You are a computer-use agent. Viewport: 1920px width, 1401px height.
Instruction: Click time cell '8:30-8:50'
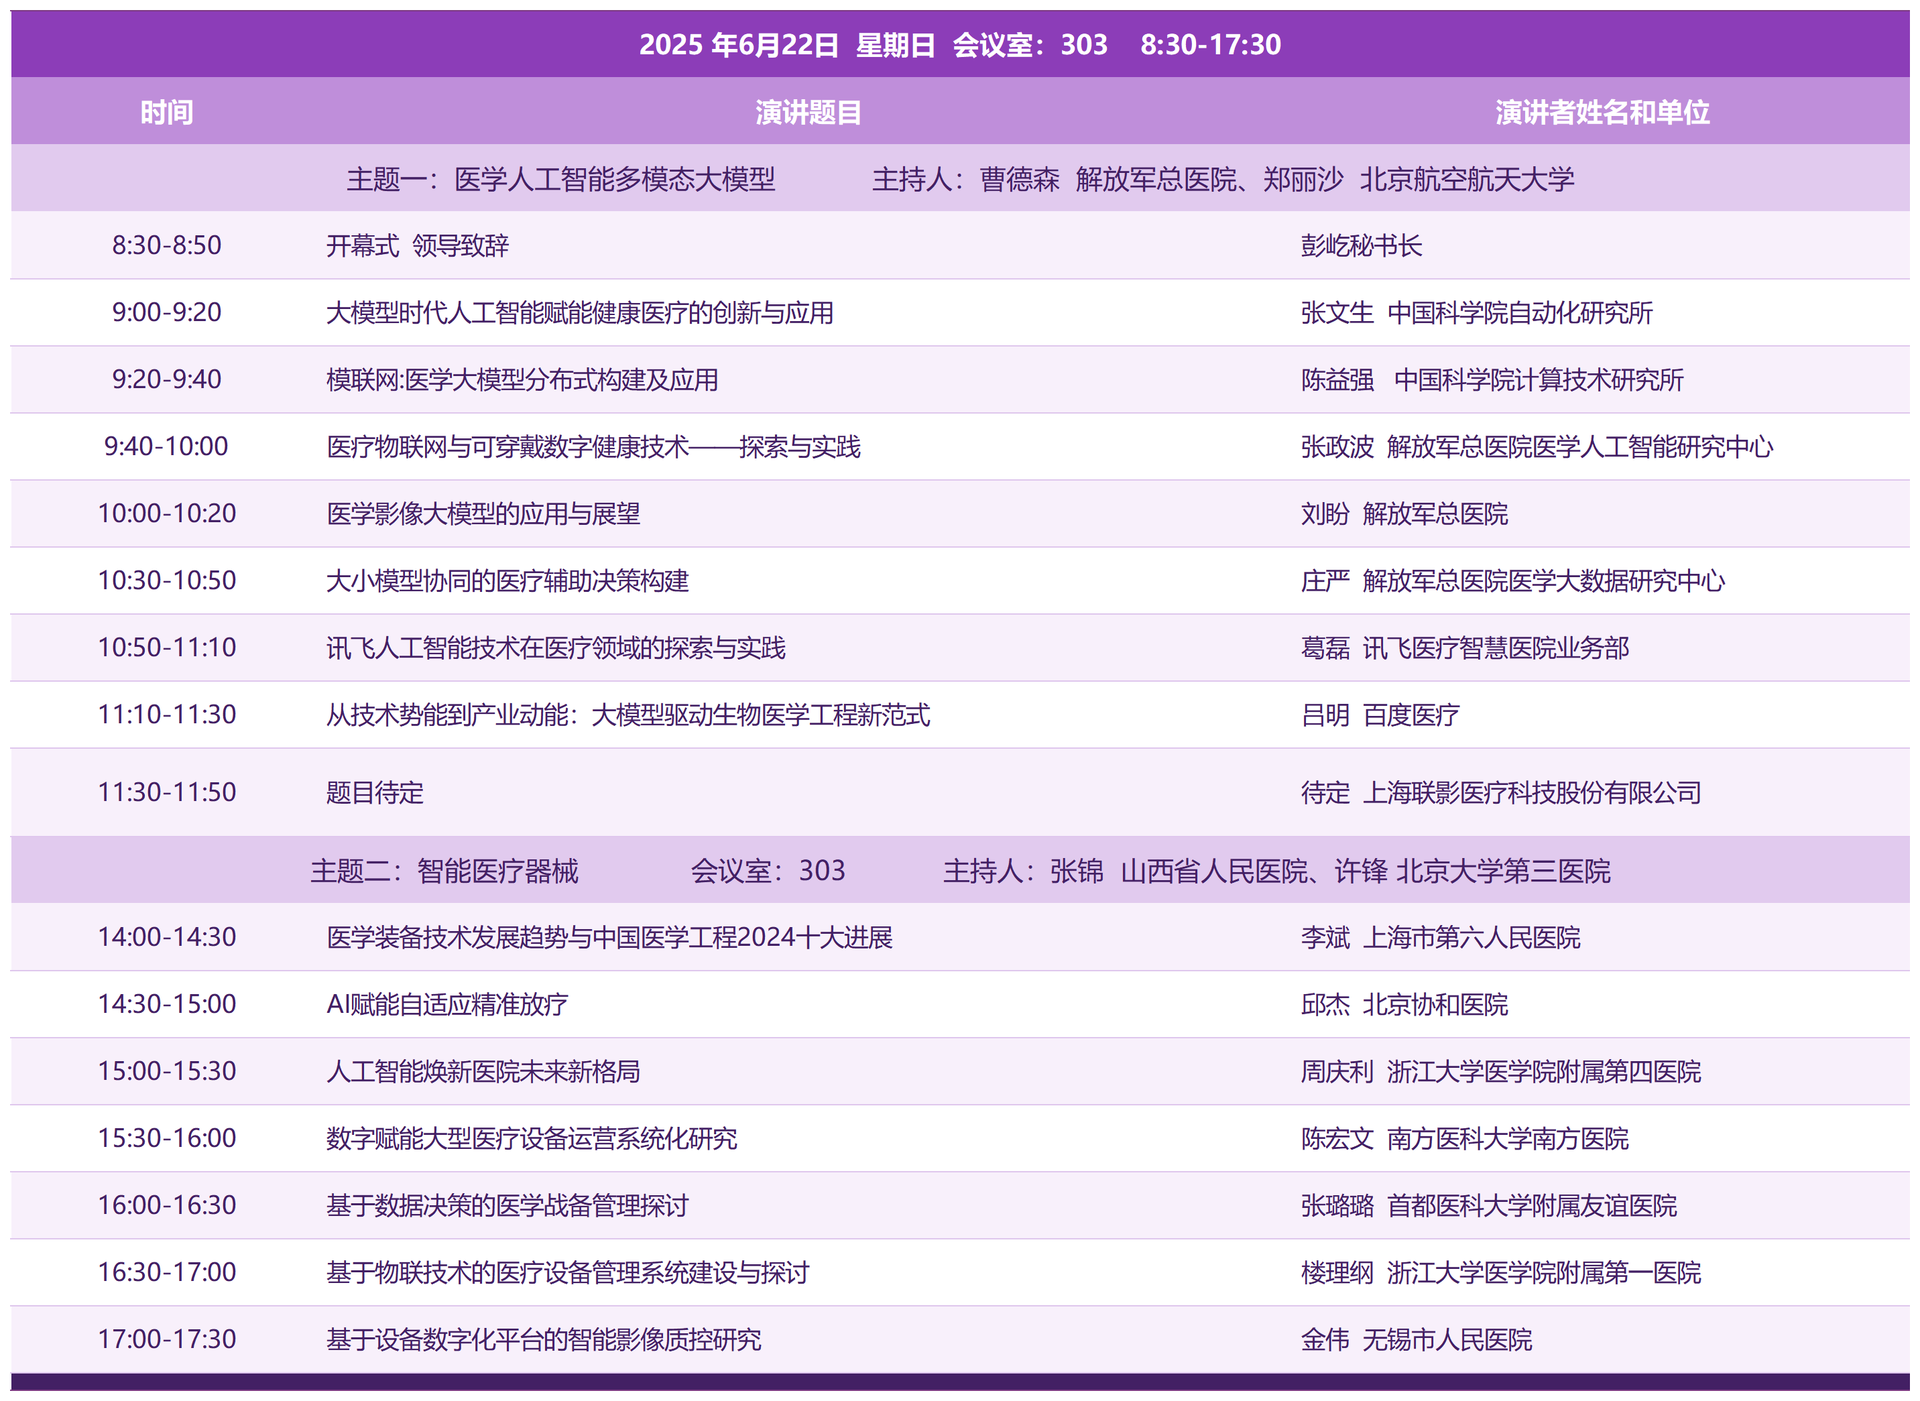tap(166, 245)
